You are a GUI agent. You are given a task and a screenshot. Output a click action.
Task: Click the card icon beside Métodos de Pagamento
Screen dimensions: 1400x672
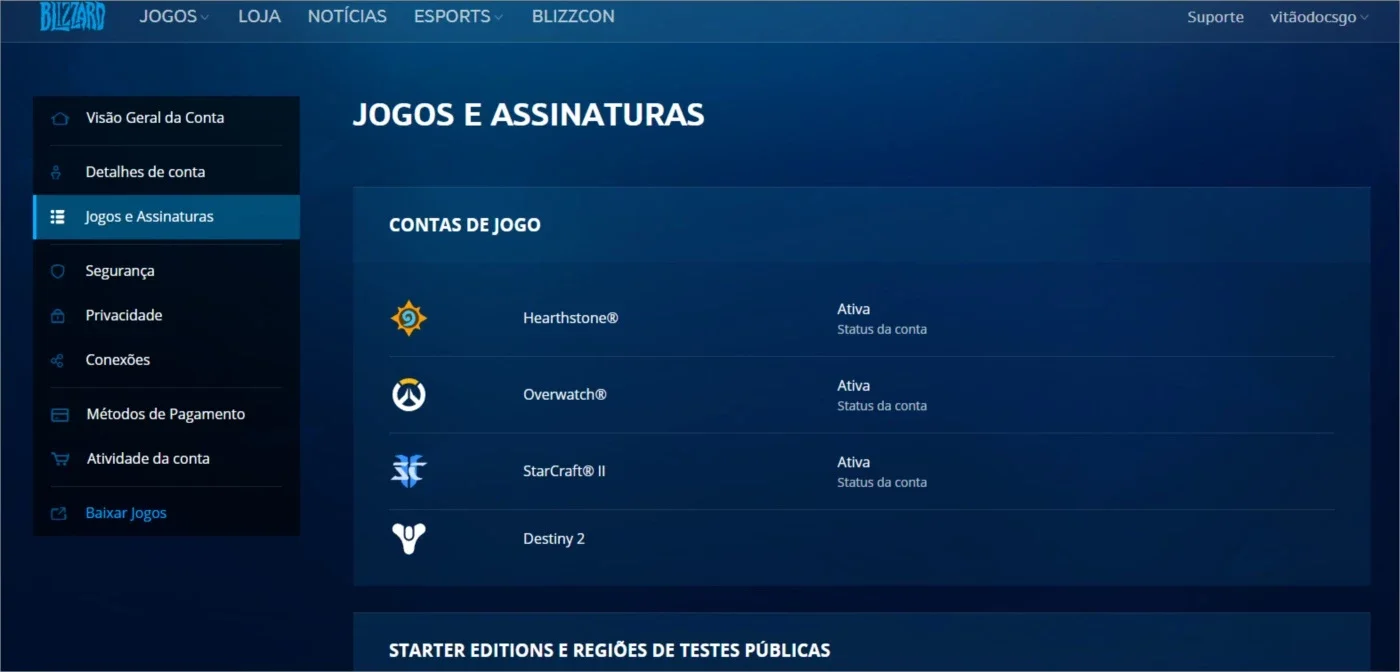tap(59, 414)
